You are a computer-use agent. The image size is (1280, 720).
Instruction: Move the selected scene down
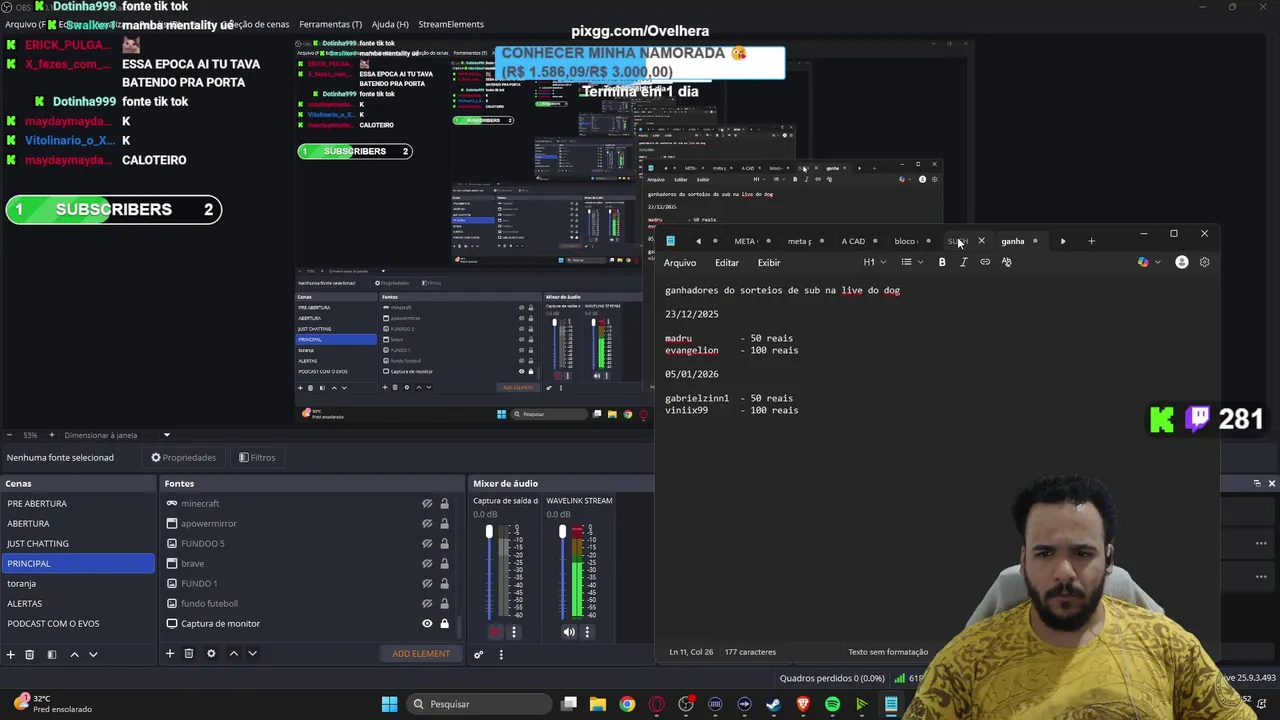tap(93, 654)
